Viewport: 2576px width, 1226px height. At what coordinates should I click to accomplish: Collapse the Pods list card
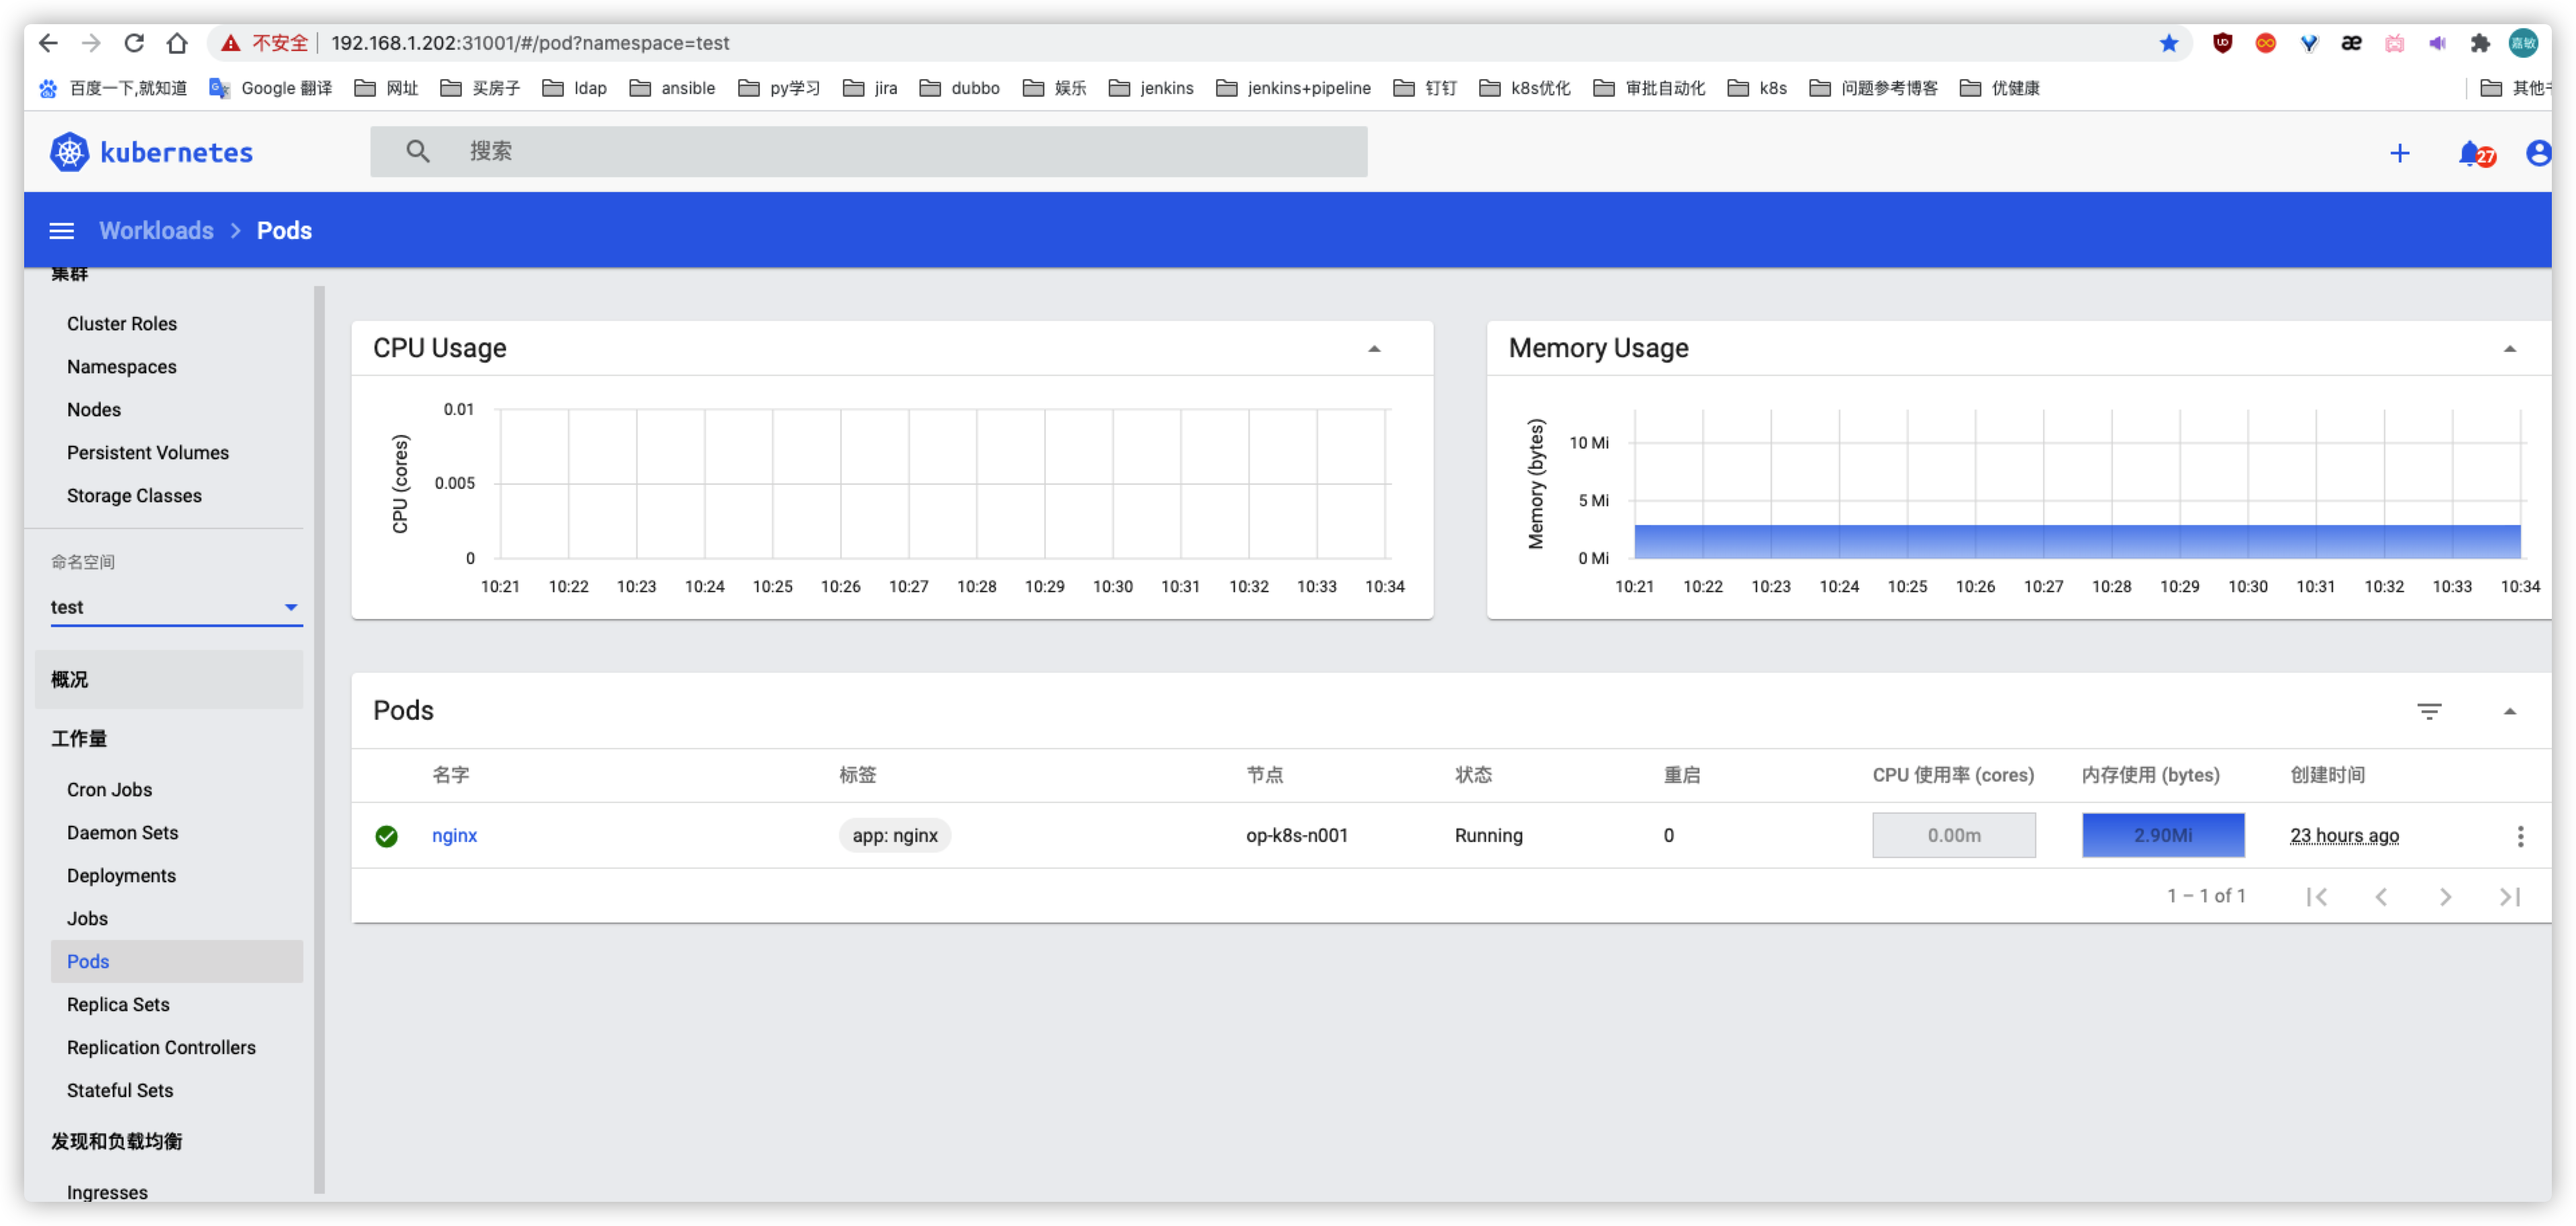coord(2509,711)
